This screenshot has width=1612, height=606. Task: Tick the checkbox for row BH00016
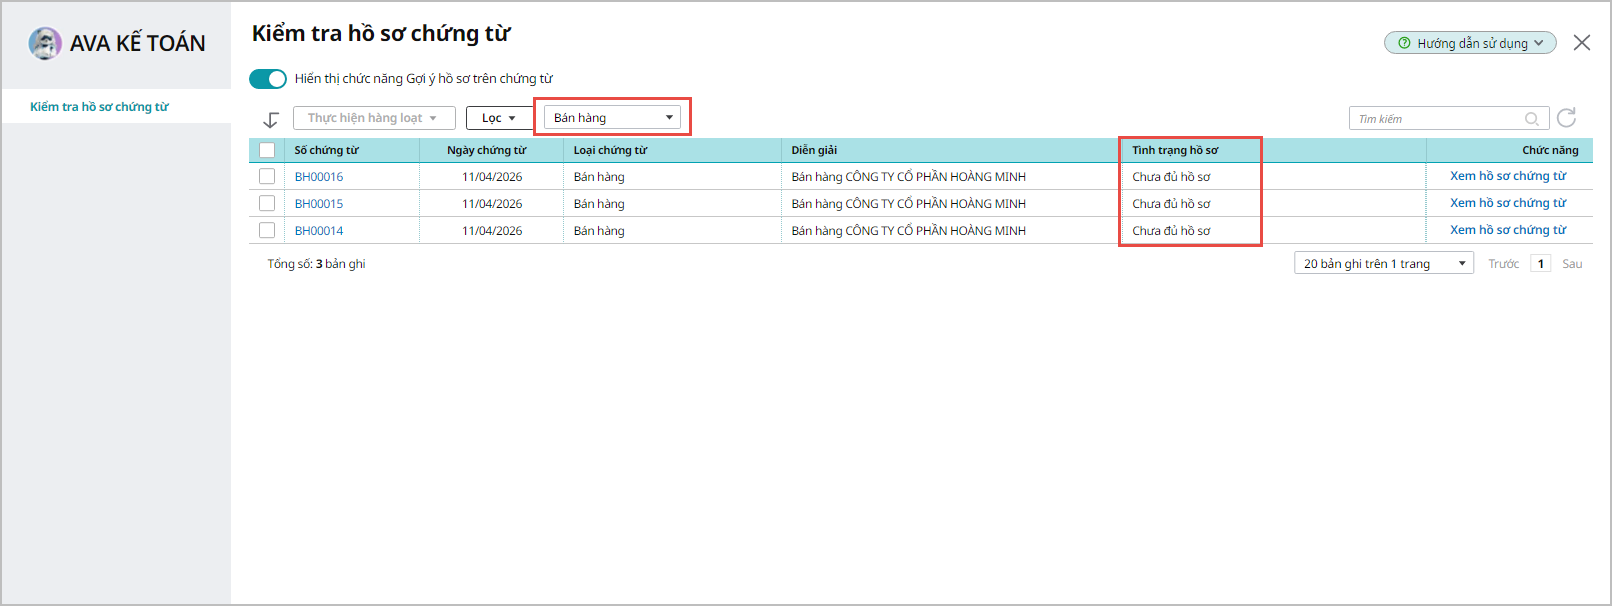(x=267, y=176)
